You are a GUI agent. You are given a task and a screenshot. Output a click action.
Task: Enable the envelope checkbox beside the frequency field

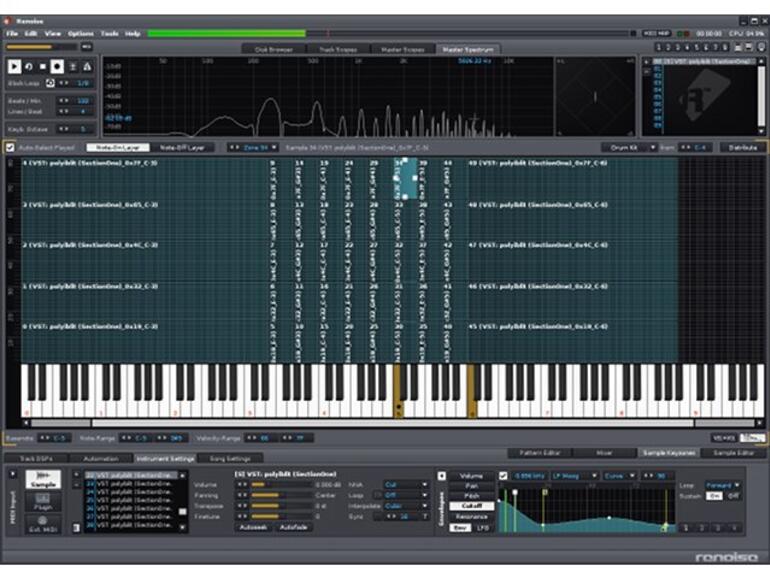coord(503,475)
